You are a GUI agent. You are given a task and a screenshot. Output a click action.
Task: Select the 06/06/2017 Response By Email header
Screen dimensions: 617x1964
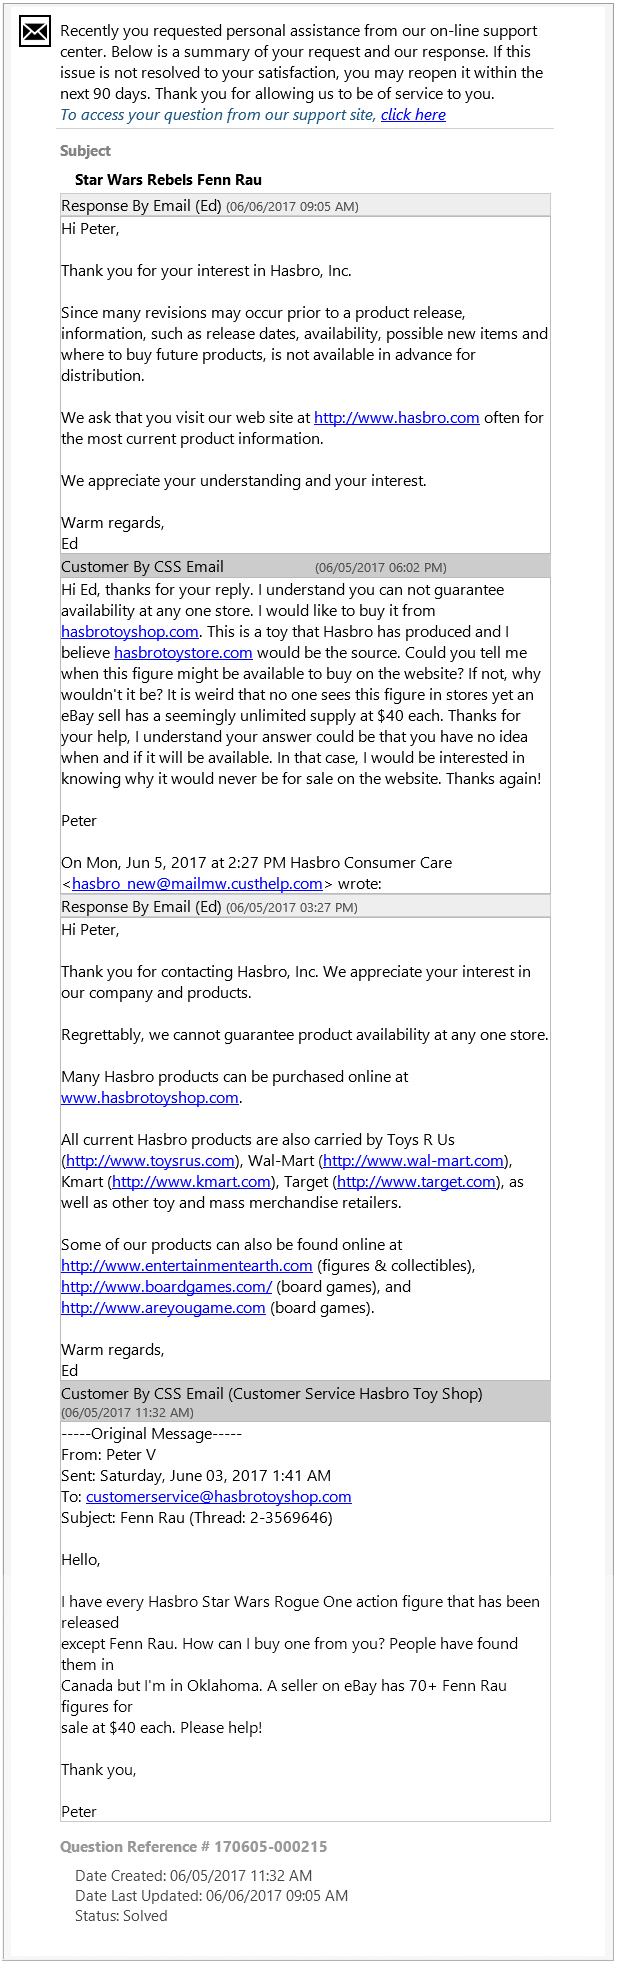(x=305, y=206)
